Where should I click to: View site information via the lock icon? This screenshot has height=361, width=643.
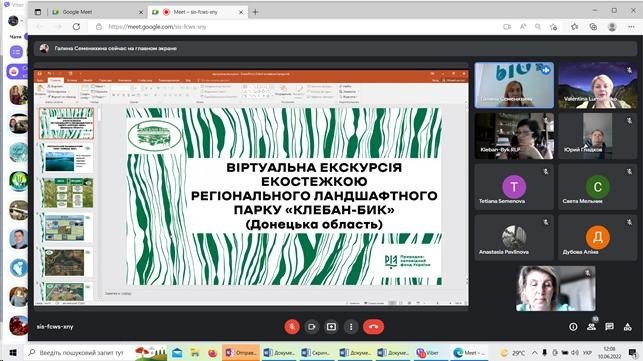click(99, 27)
